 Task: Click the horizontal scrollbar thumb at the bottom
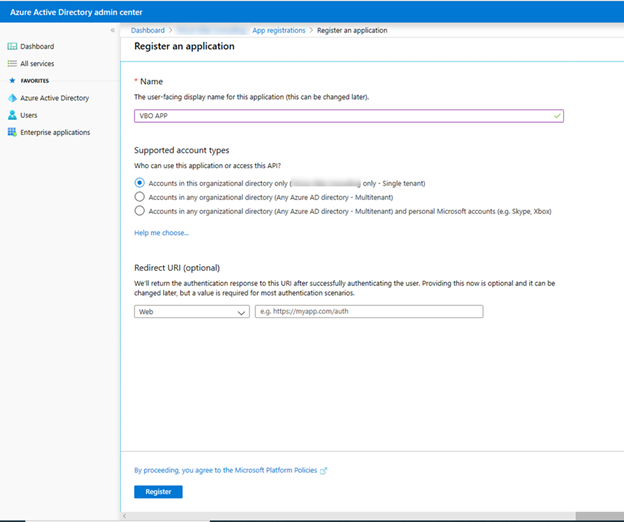600,516
